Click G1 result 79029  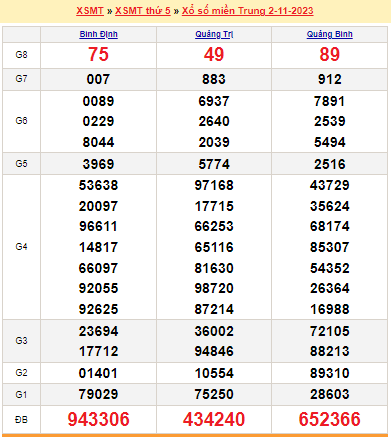tap(98, 394)
